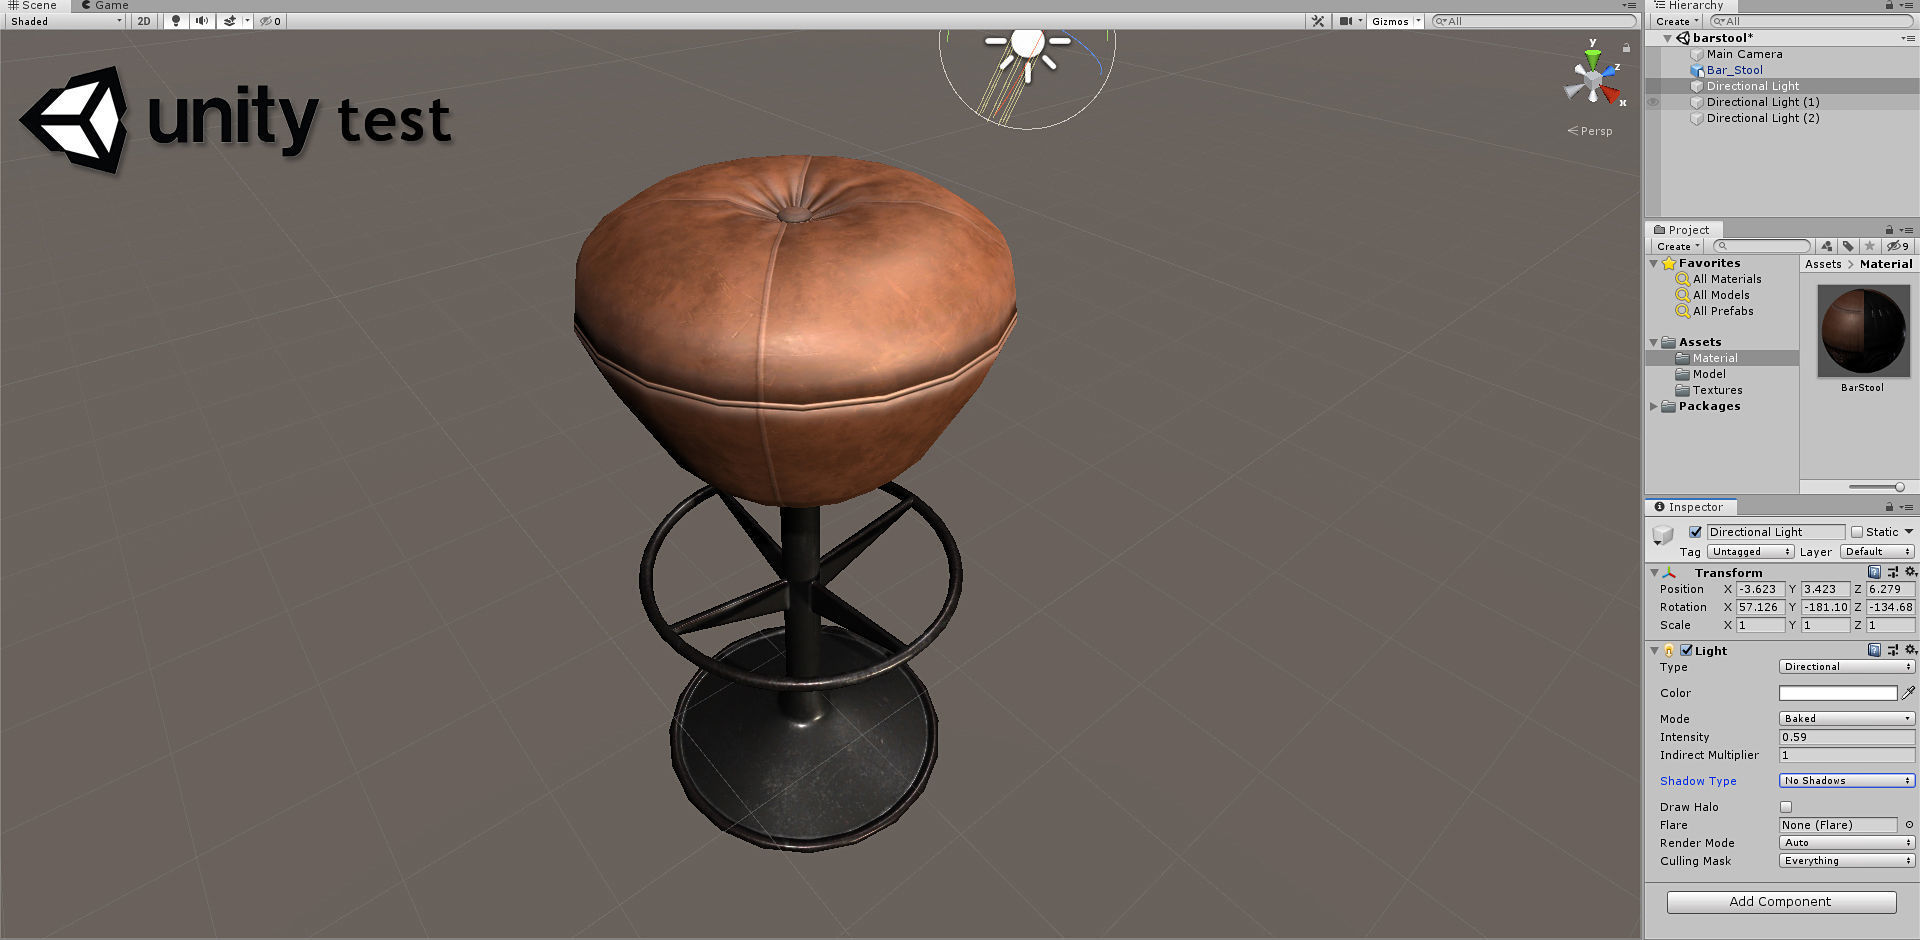Screen dimensions: 1920x940
Task: Enable the Draw Halo checkbox
Action: [x=1786, y=806]
